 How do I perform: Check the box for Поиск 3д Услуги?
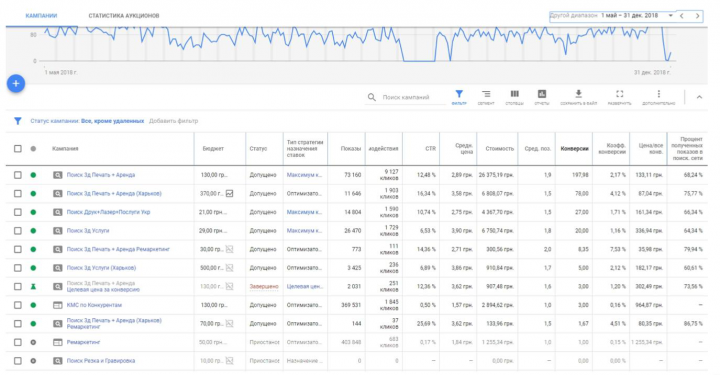(17, 231)
